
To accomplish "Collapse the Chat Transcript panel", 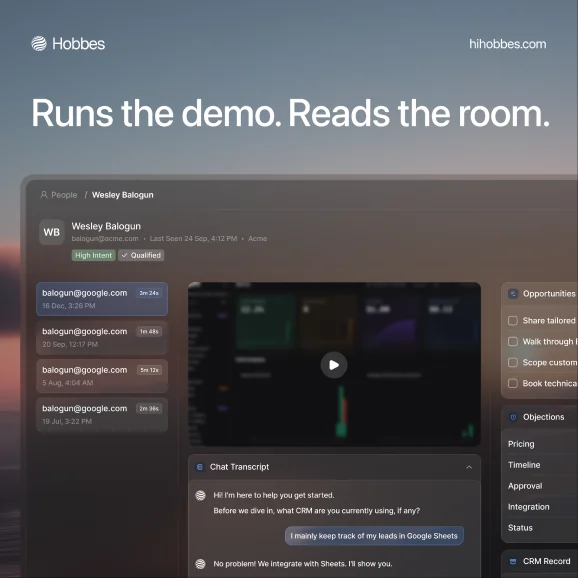I will pyautogui.click(x=469, y=467).
